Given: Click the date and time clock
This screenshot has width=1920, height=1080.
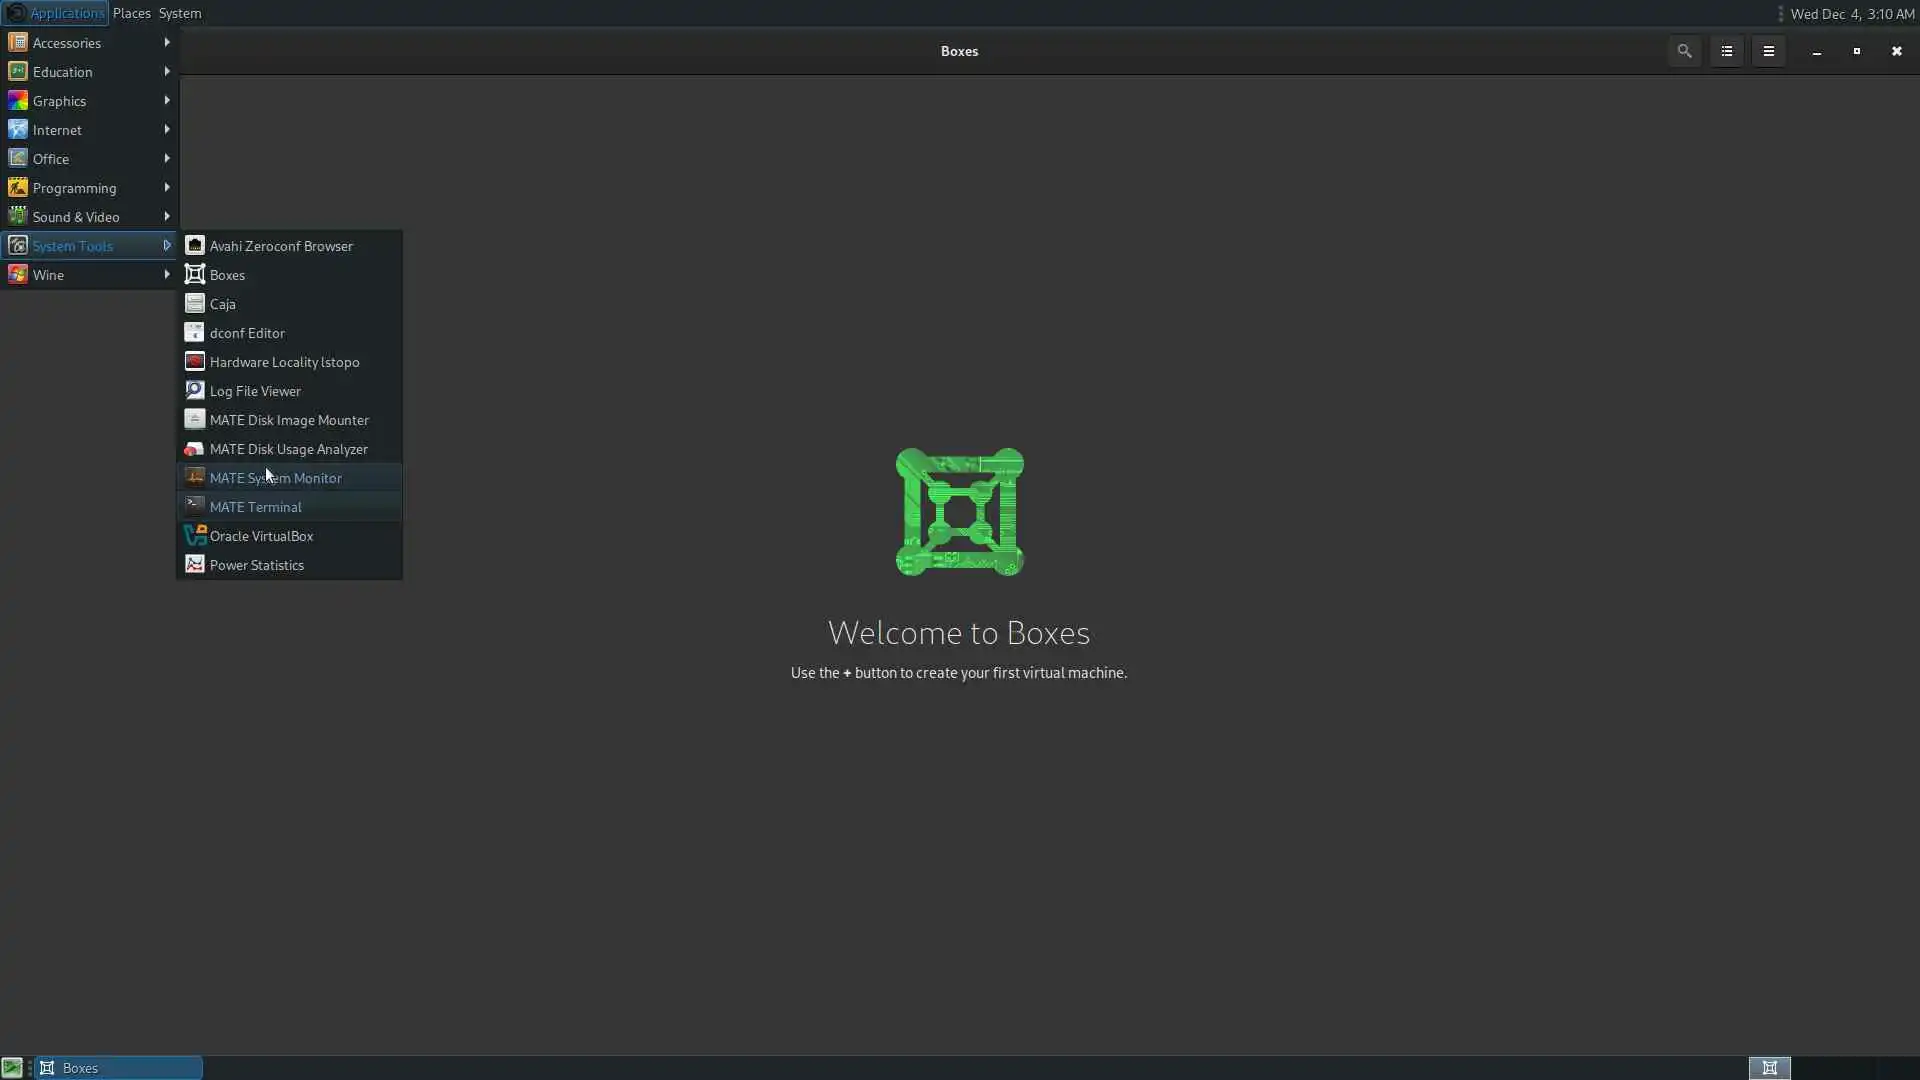Looking at the screenshot, I should [x=1851, y=13].
